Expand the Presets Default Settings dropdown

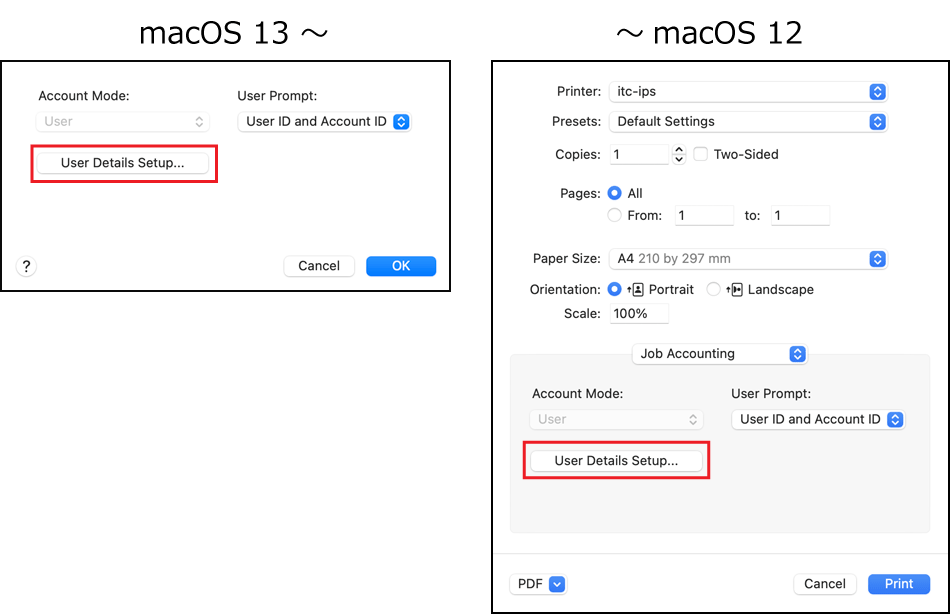pyautogui.click(x=747, y=121)
